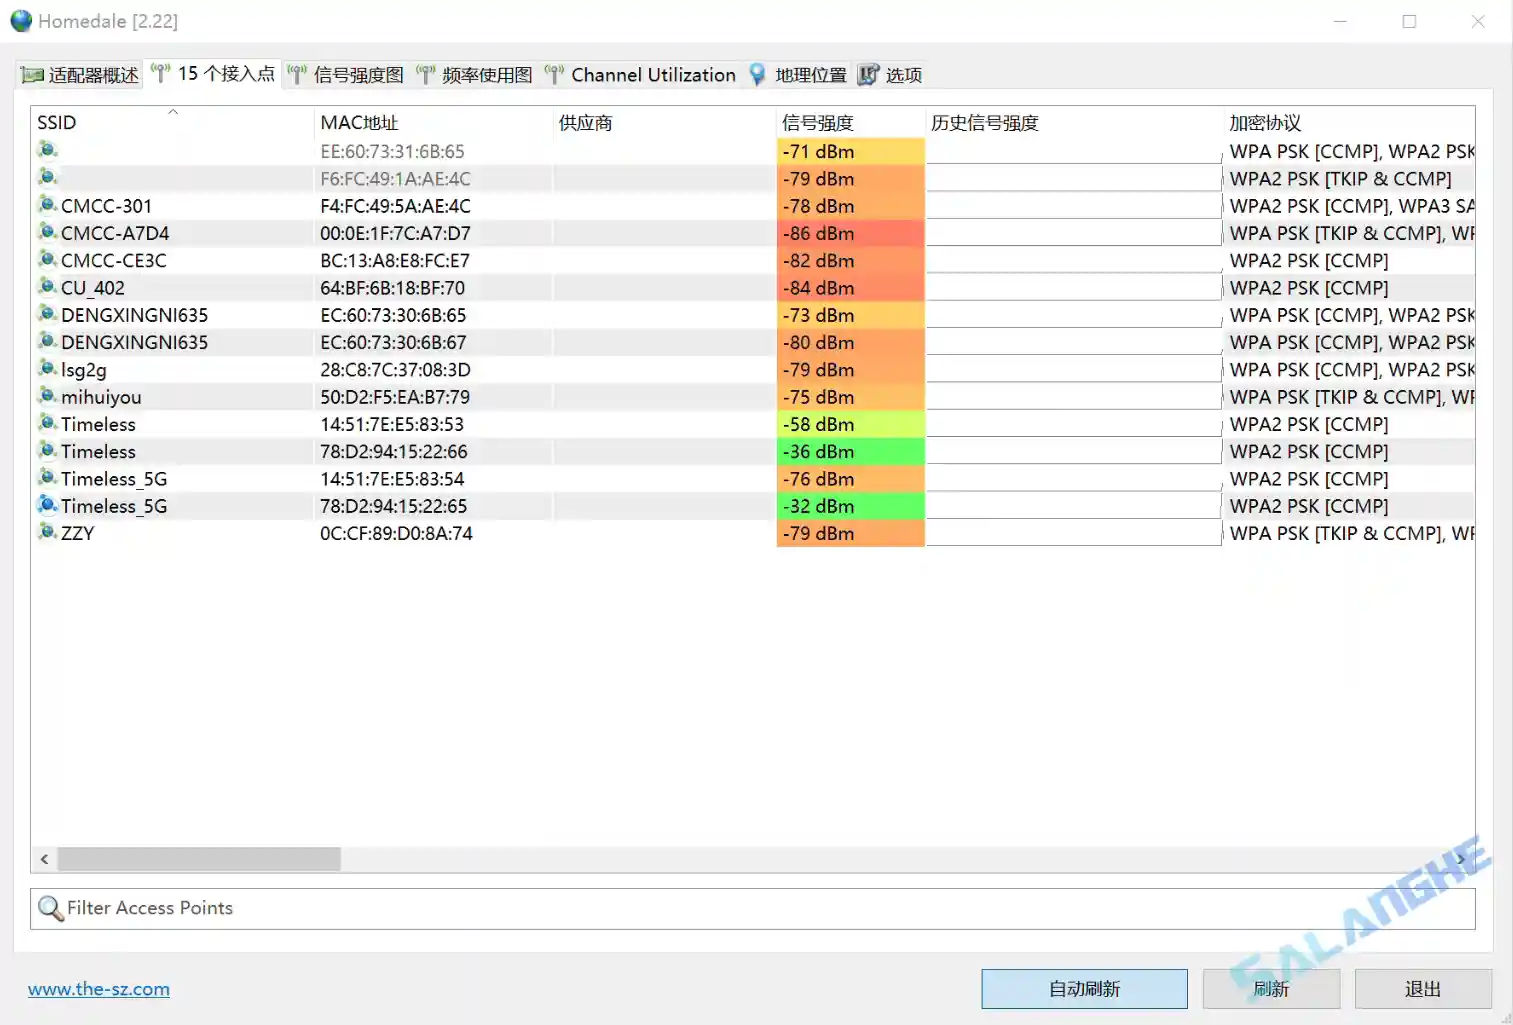
Task: Switch to the 频率使用图 tab
Action: click(x=488, y=74)
